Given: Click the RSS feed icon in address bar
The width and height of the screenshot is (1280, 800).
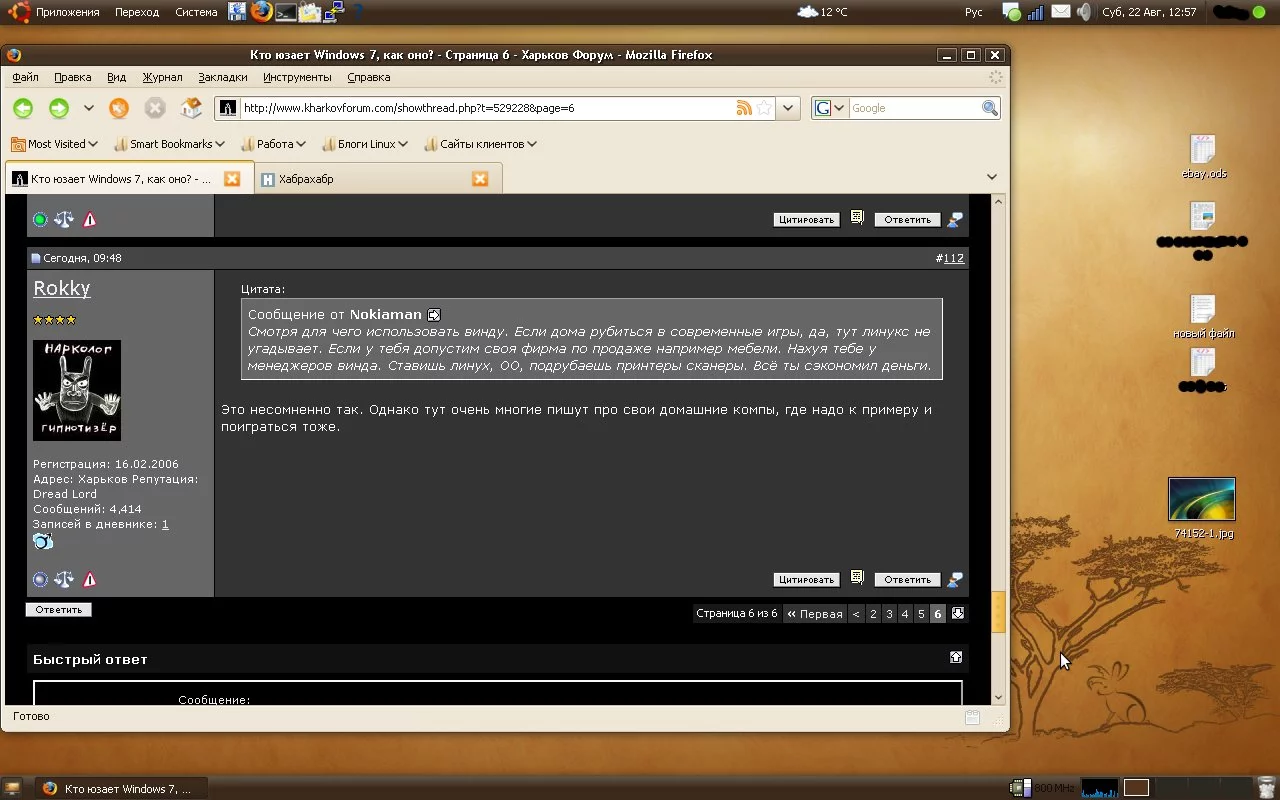Looking at the screenshot, I should pyautogui.click(x=744, y=108).
